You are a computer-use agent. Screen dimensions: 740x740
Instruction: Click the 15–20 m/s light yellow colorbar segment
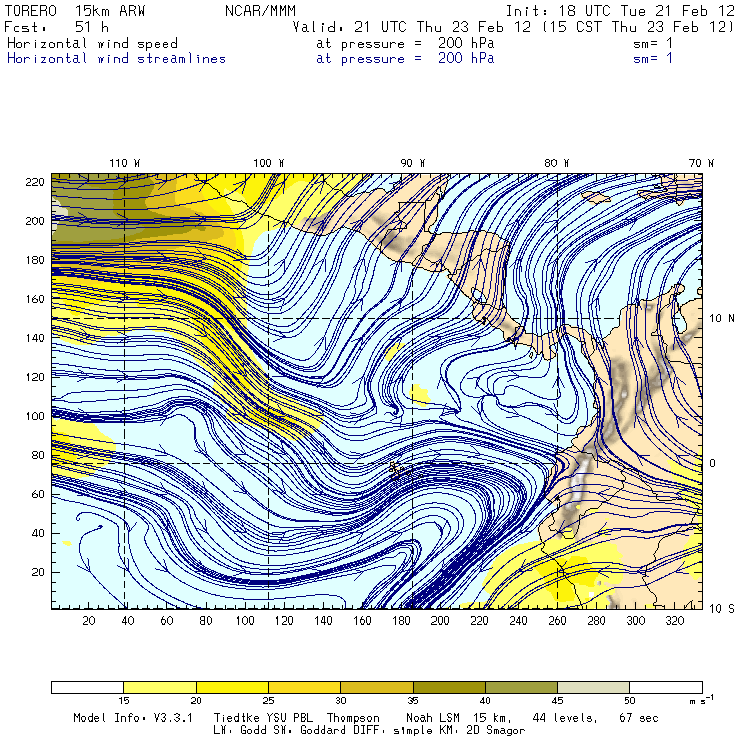(x=160, y=687)
